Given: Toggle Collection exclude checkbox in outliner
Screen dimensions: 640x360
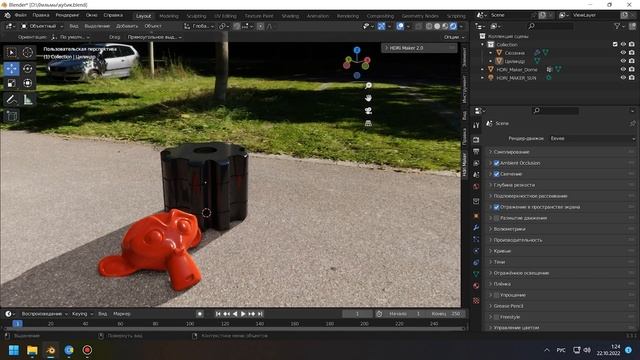Looking at the screenshot, I should (x=615, y=44).
